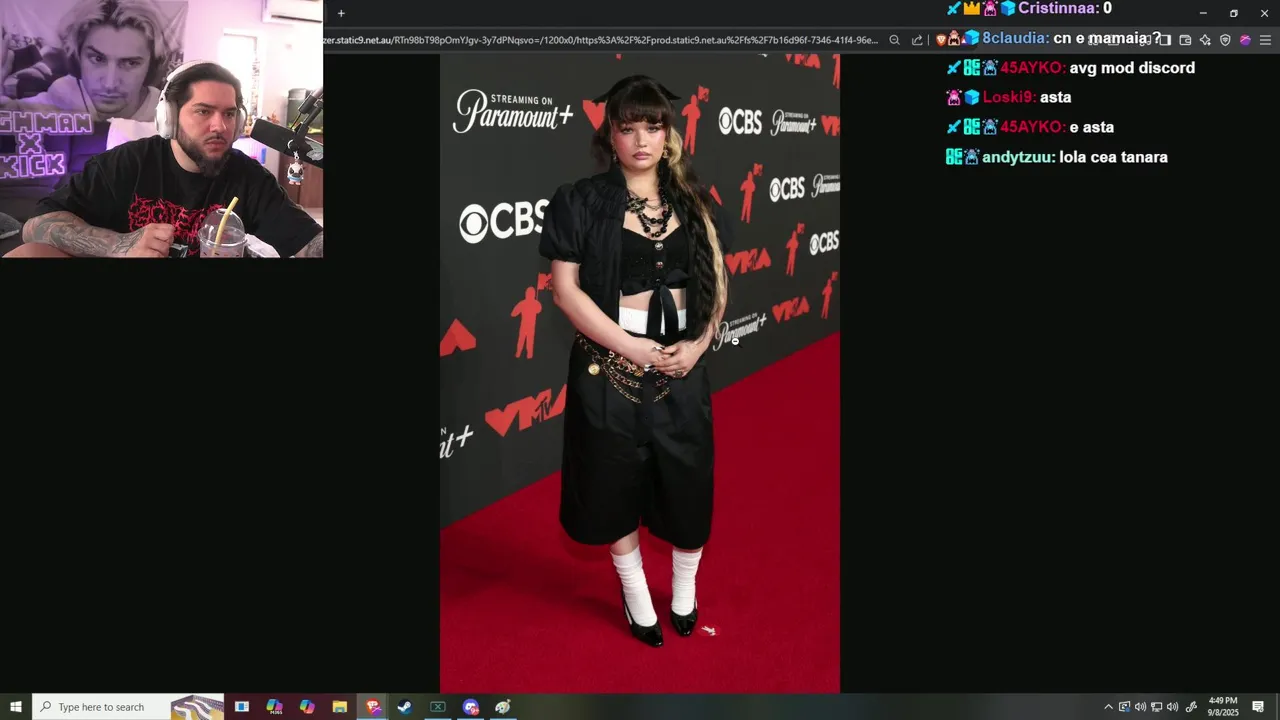Image resolution: width=1280 pixels, height=720 pixels.
Task: Toggle the browser sidebar panel icon
Action: (x=1165, y=40)
